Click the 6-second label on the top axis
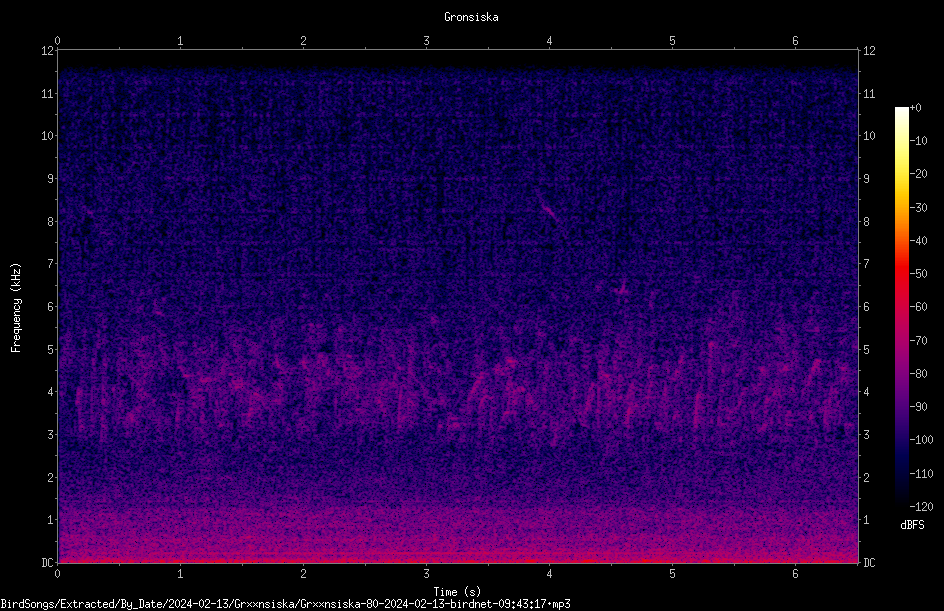 click(795, 41)
